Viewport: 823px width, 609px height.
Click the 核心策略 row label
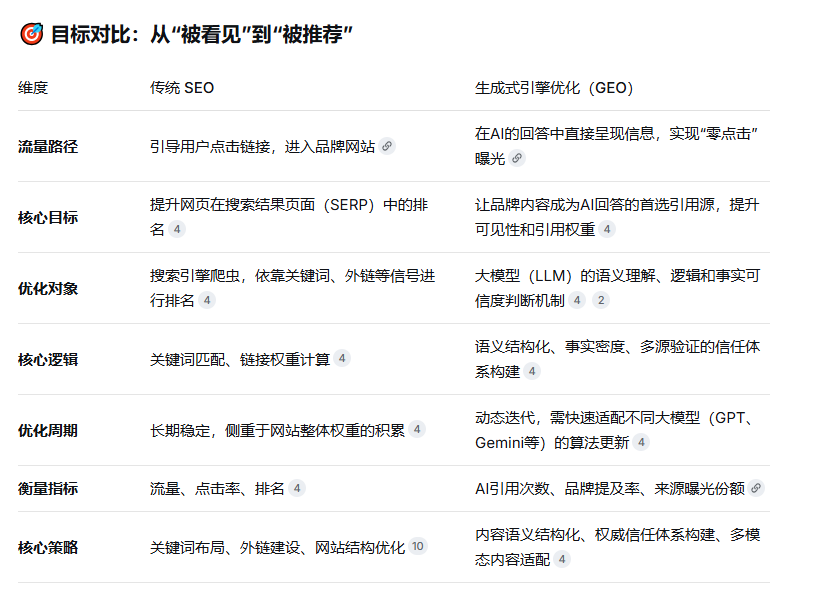pos(48,548)
